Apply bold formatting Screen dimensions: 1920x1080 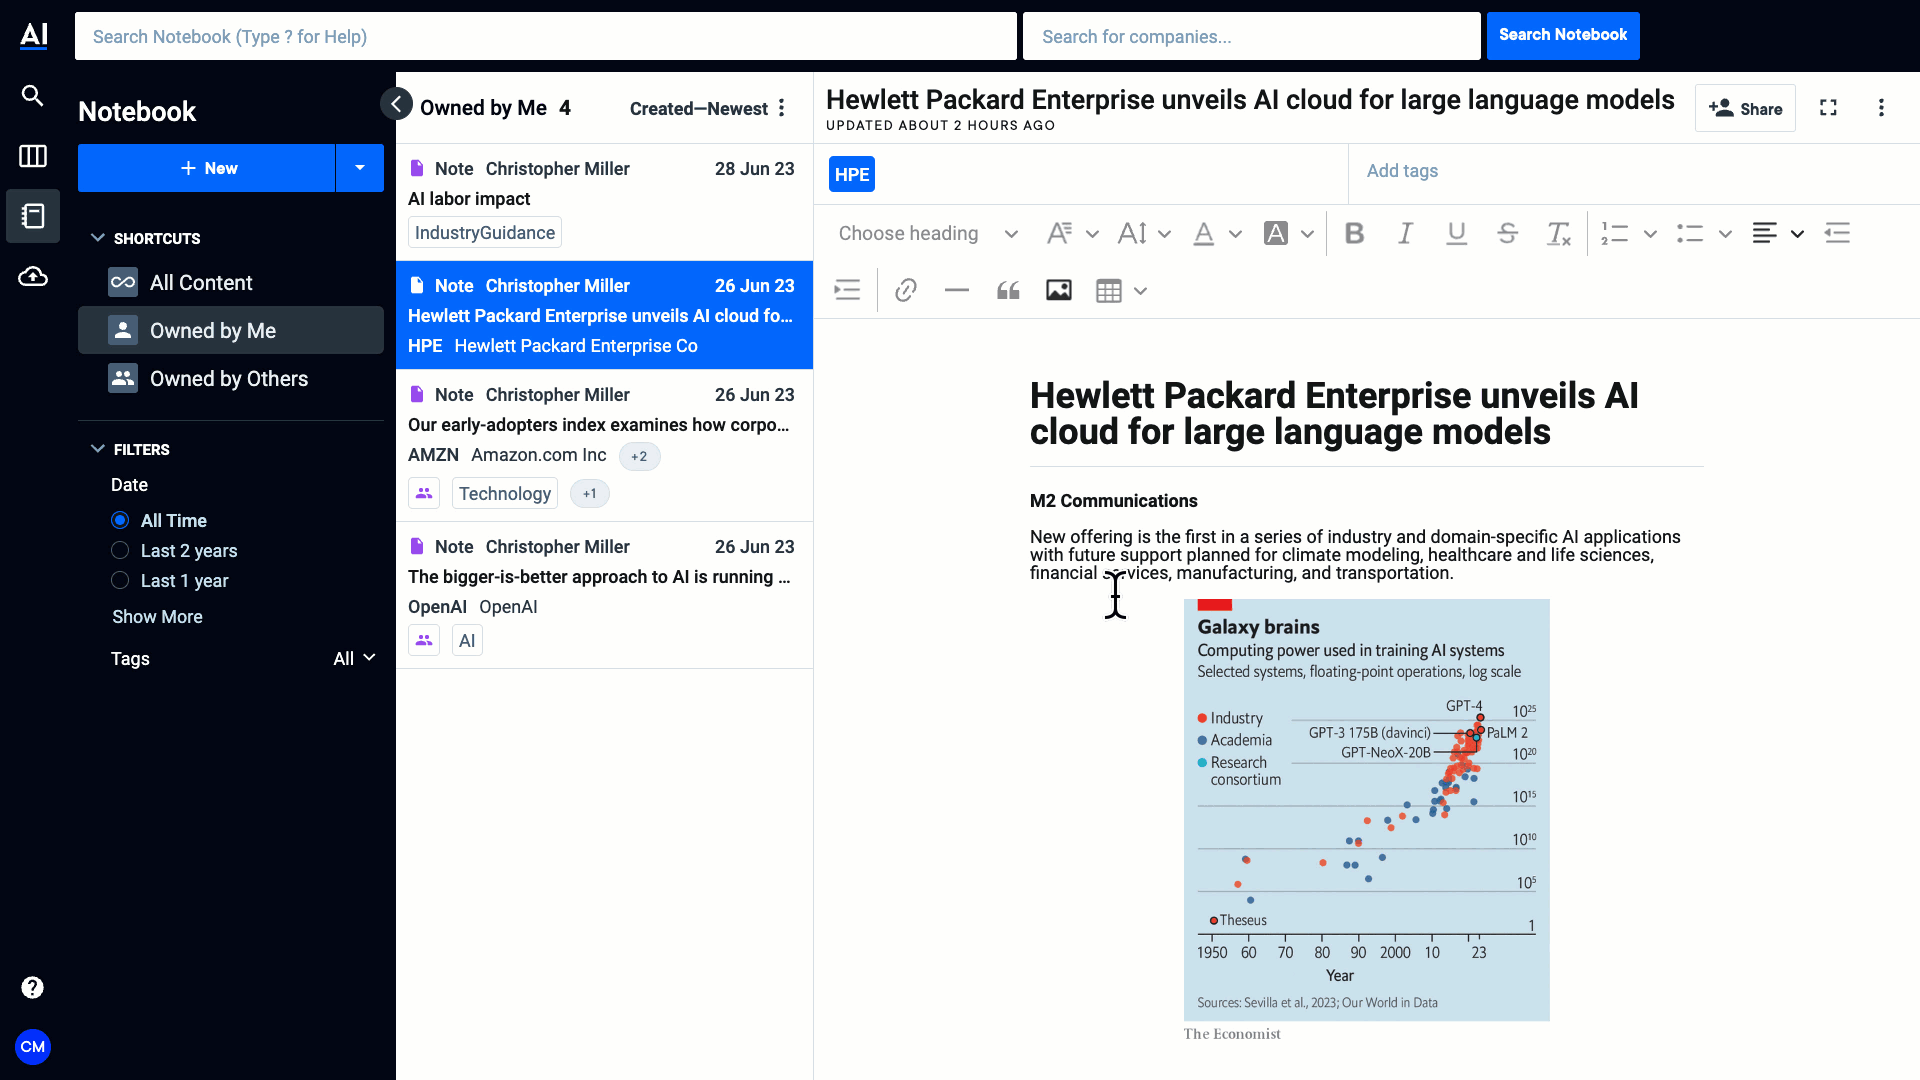(x=1354, y=233)
